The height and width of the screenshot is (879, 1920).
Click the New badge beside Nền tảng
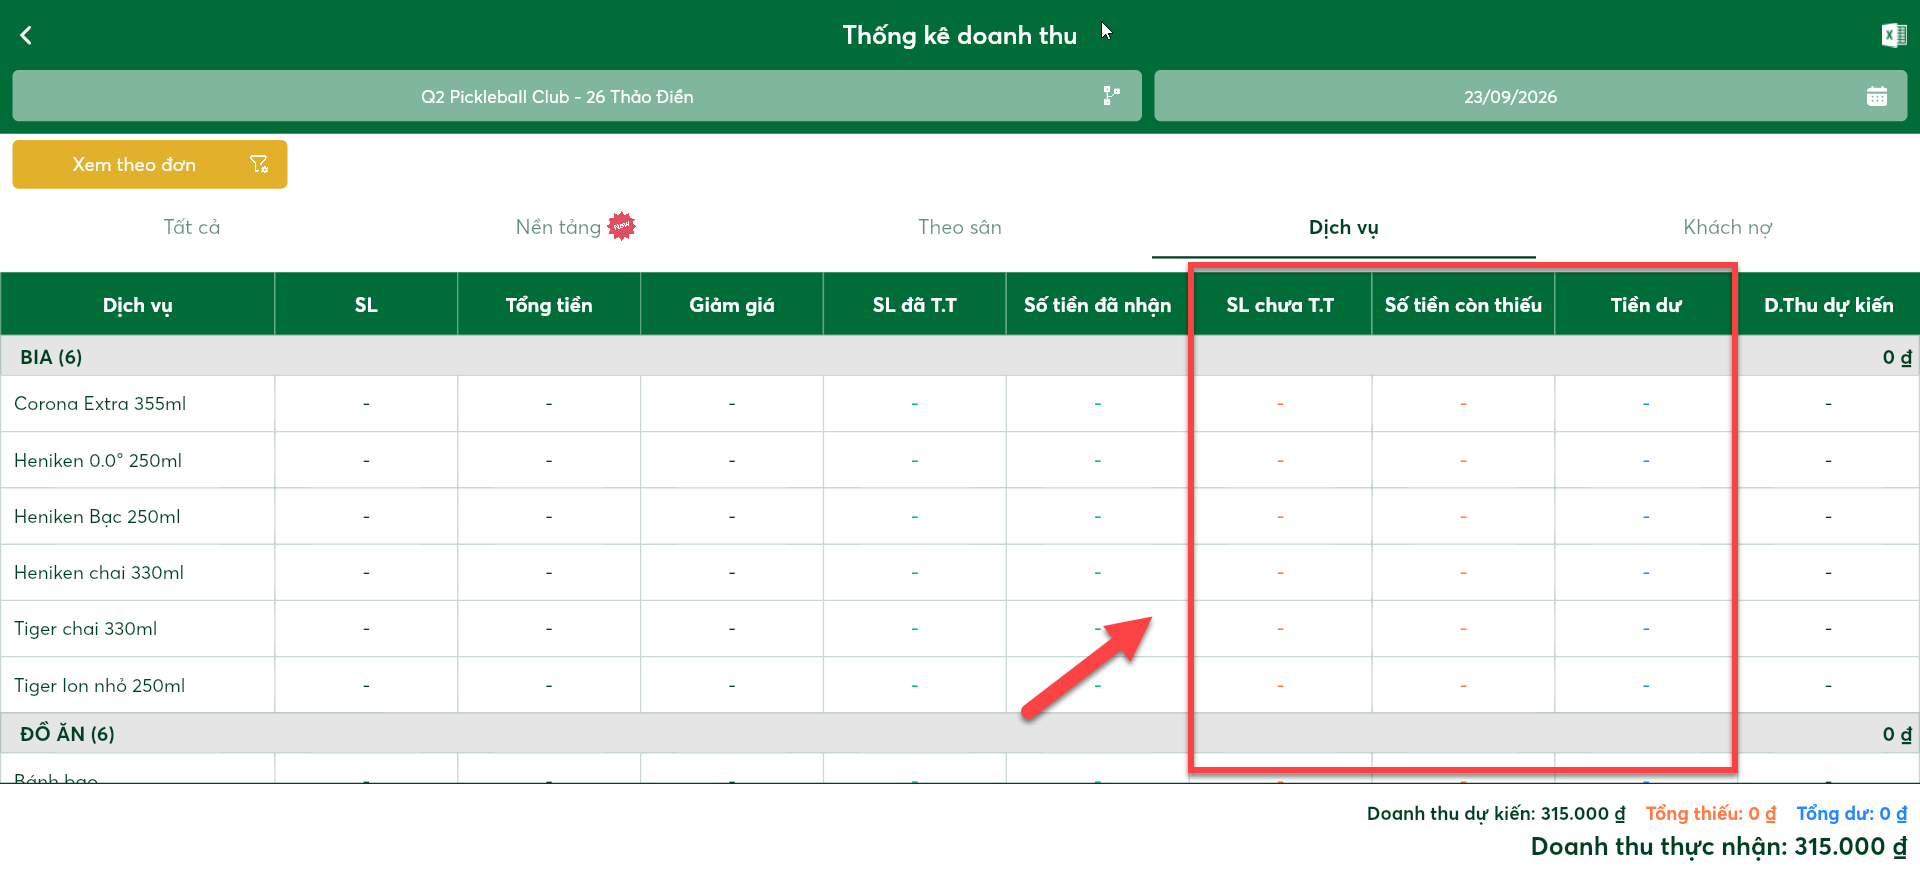click(622, 226)
